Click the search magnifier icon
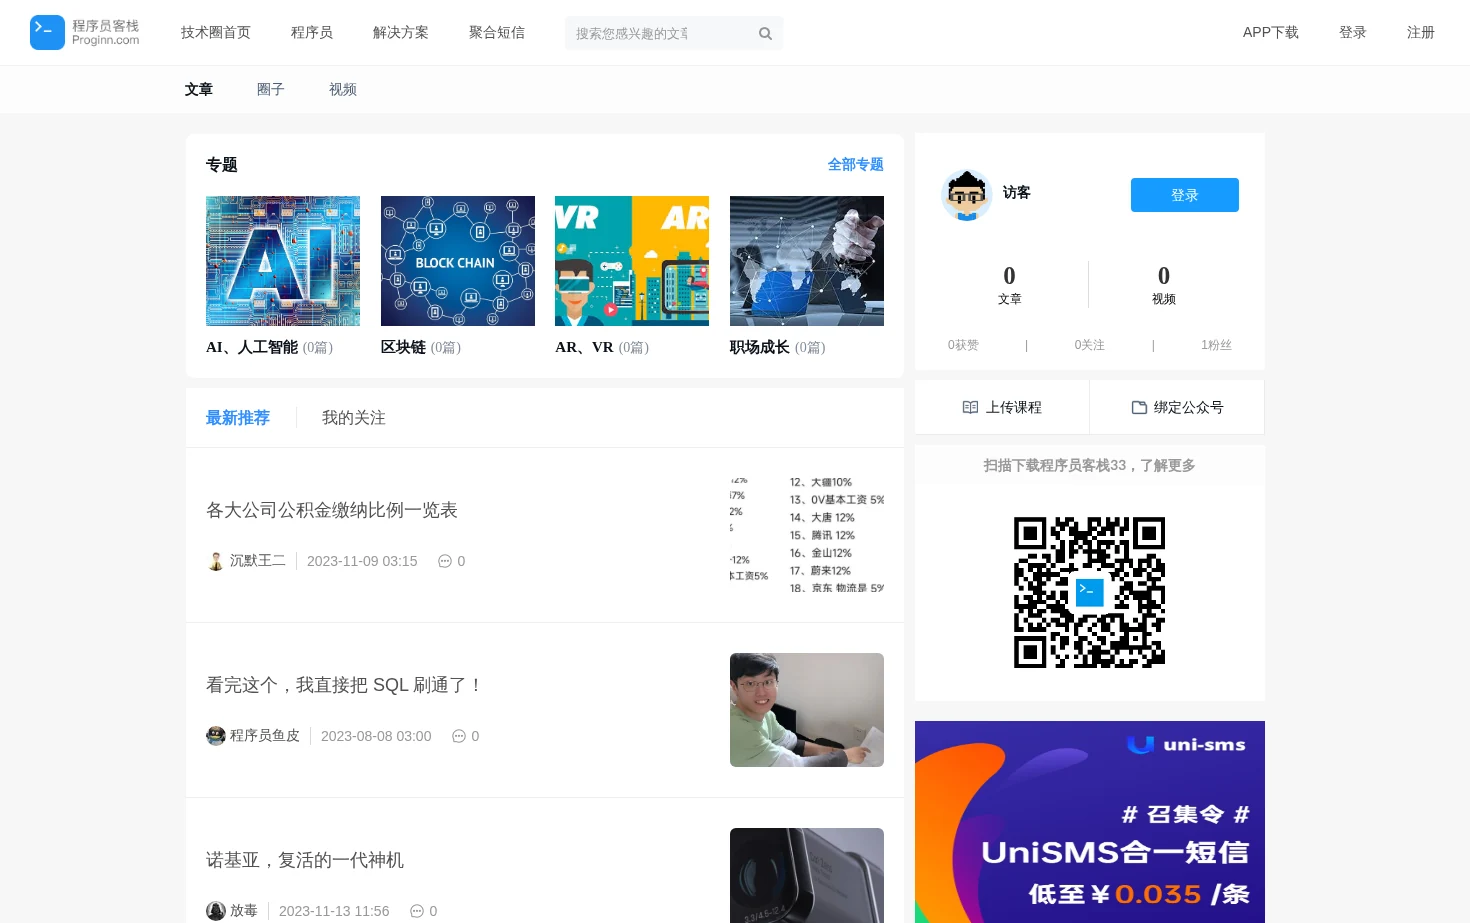Image resolution: width=1470 pixels, height=923 pixels. (x=765, y=33)
